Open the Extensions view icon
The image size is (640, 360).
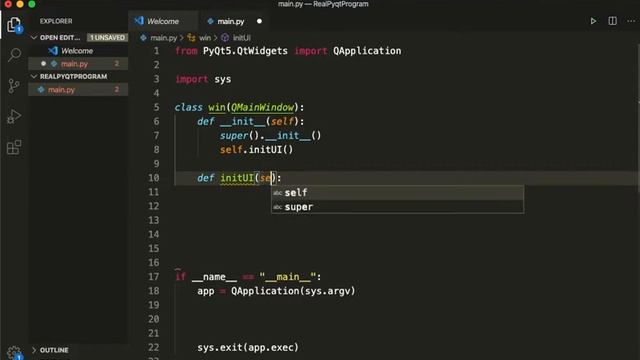pos(14,147)
